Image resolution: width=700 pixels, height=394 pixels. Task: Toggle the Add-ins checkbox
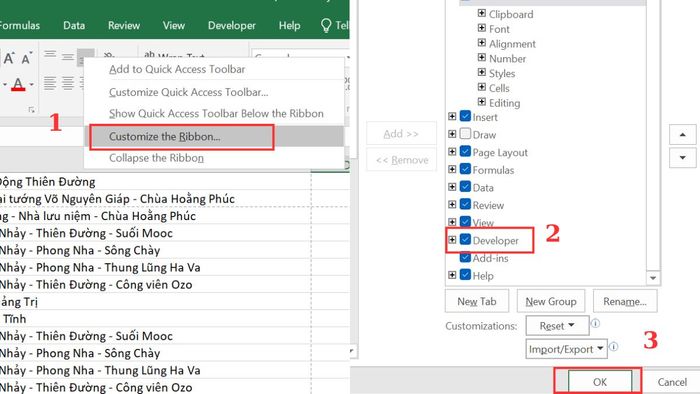point(465,257)
